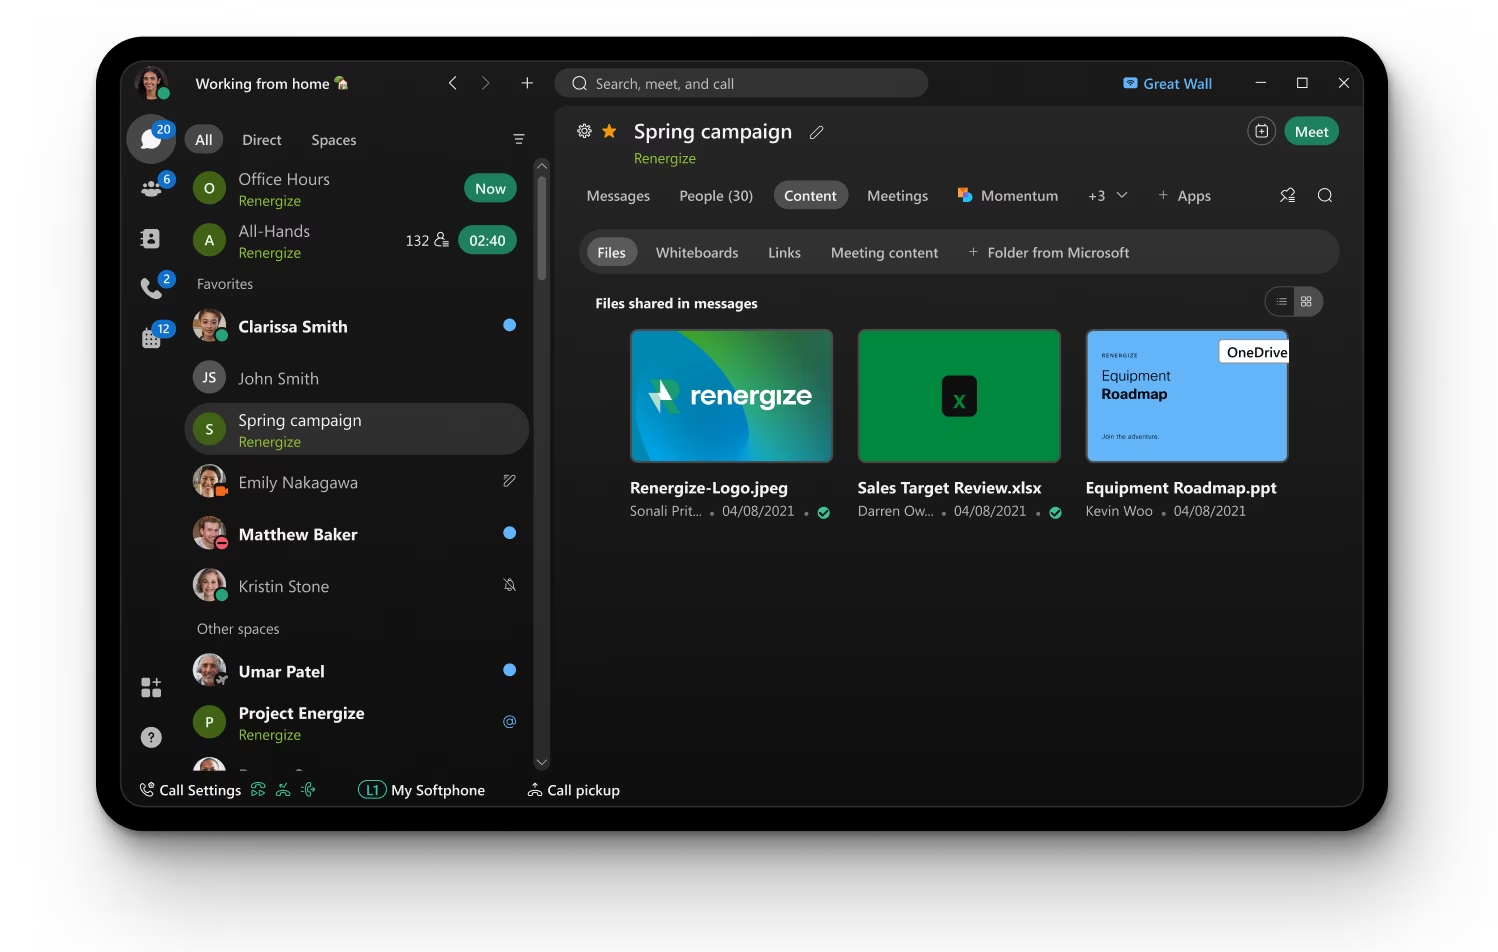Select the Files sub-tab
This screenshot has width=1498, height=952.
coord(611,252)
